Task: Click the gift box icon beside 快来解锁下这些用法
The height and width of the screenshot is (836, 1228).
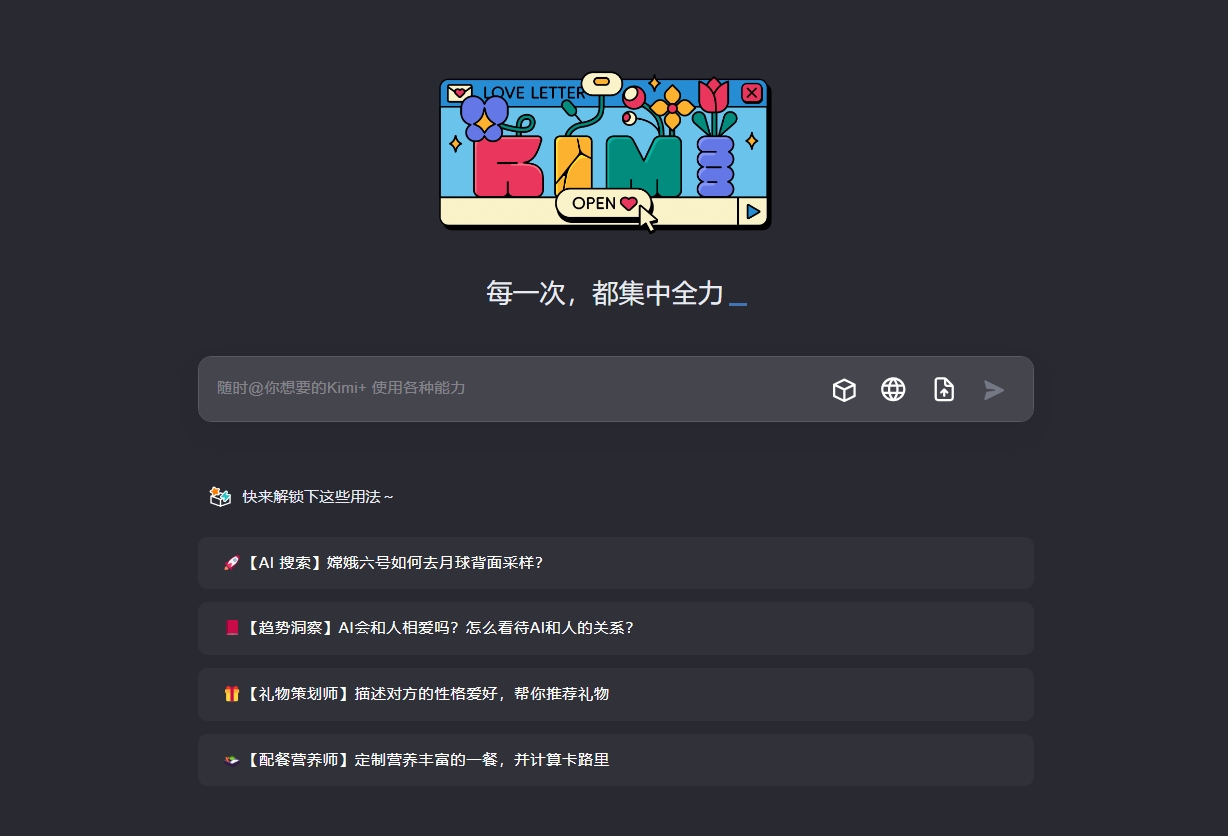Action: [220, 496]
